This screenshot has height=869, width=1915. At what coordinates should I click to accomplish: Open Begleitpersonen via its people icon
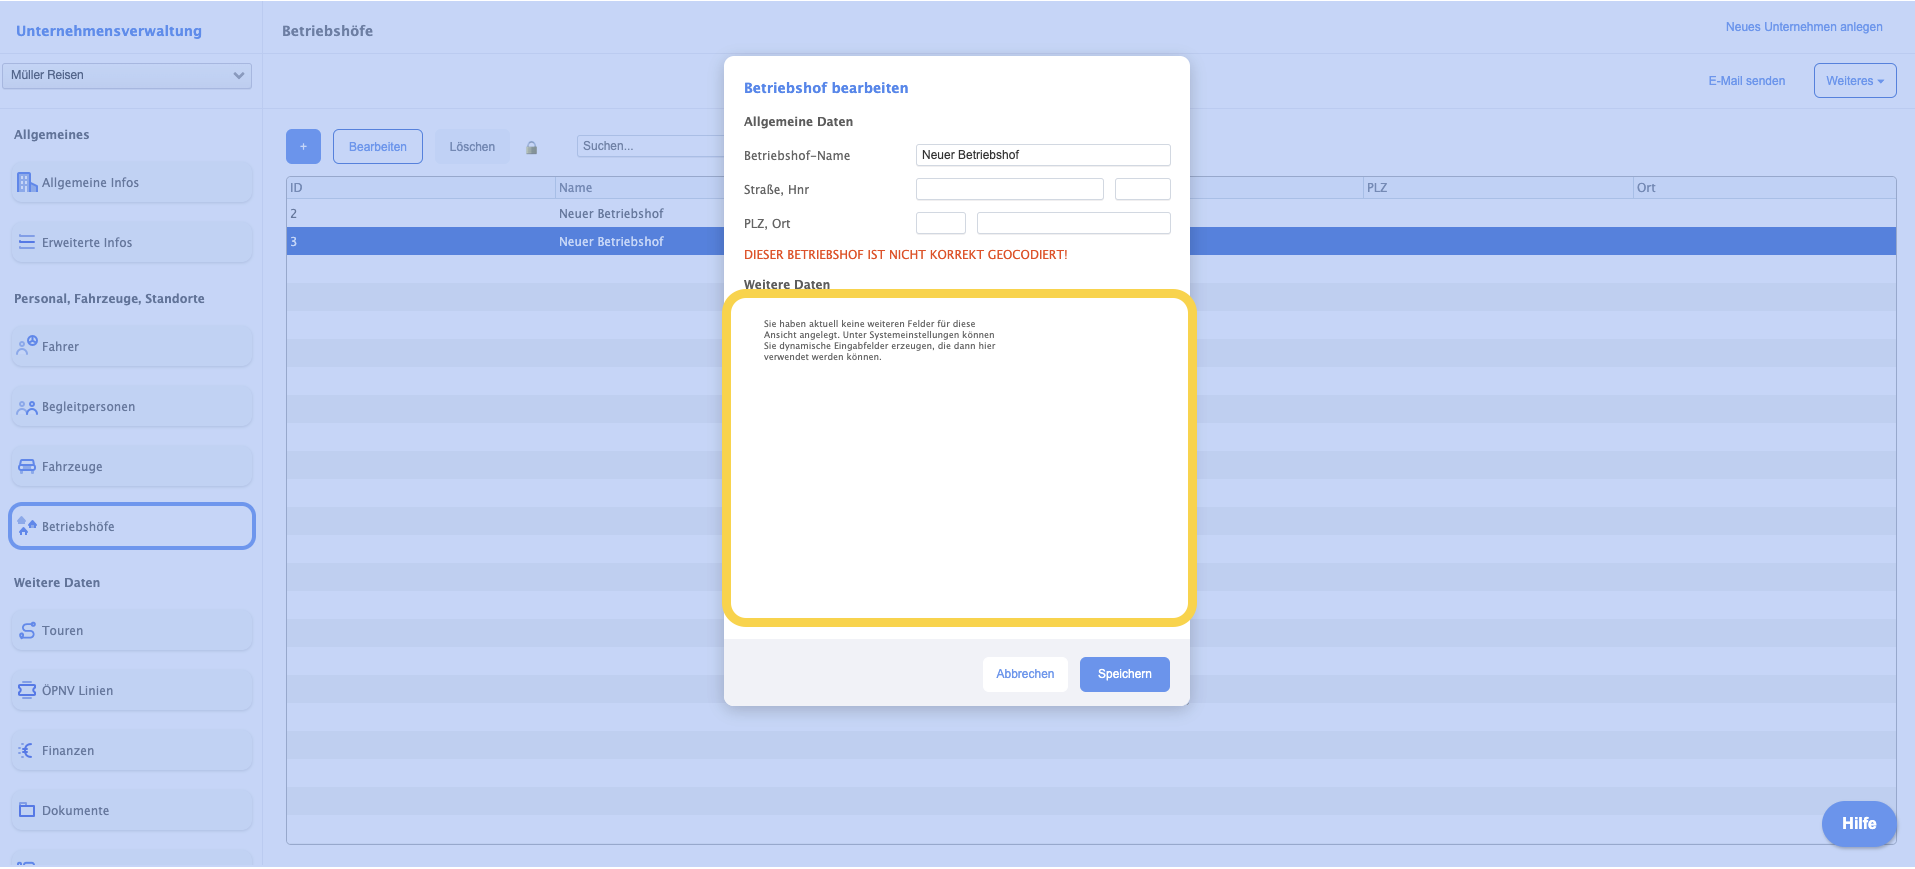(x=27, y=407)
